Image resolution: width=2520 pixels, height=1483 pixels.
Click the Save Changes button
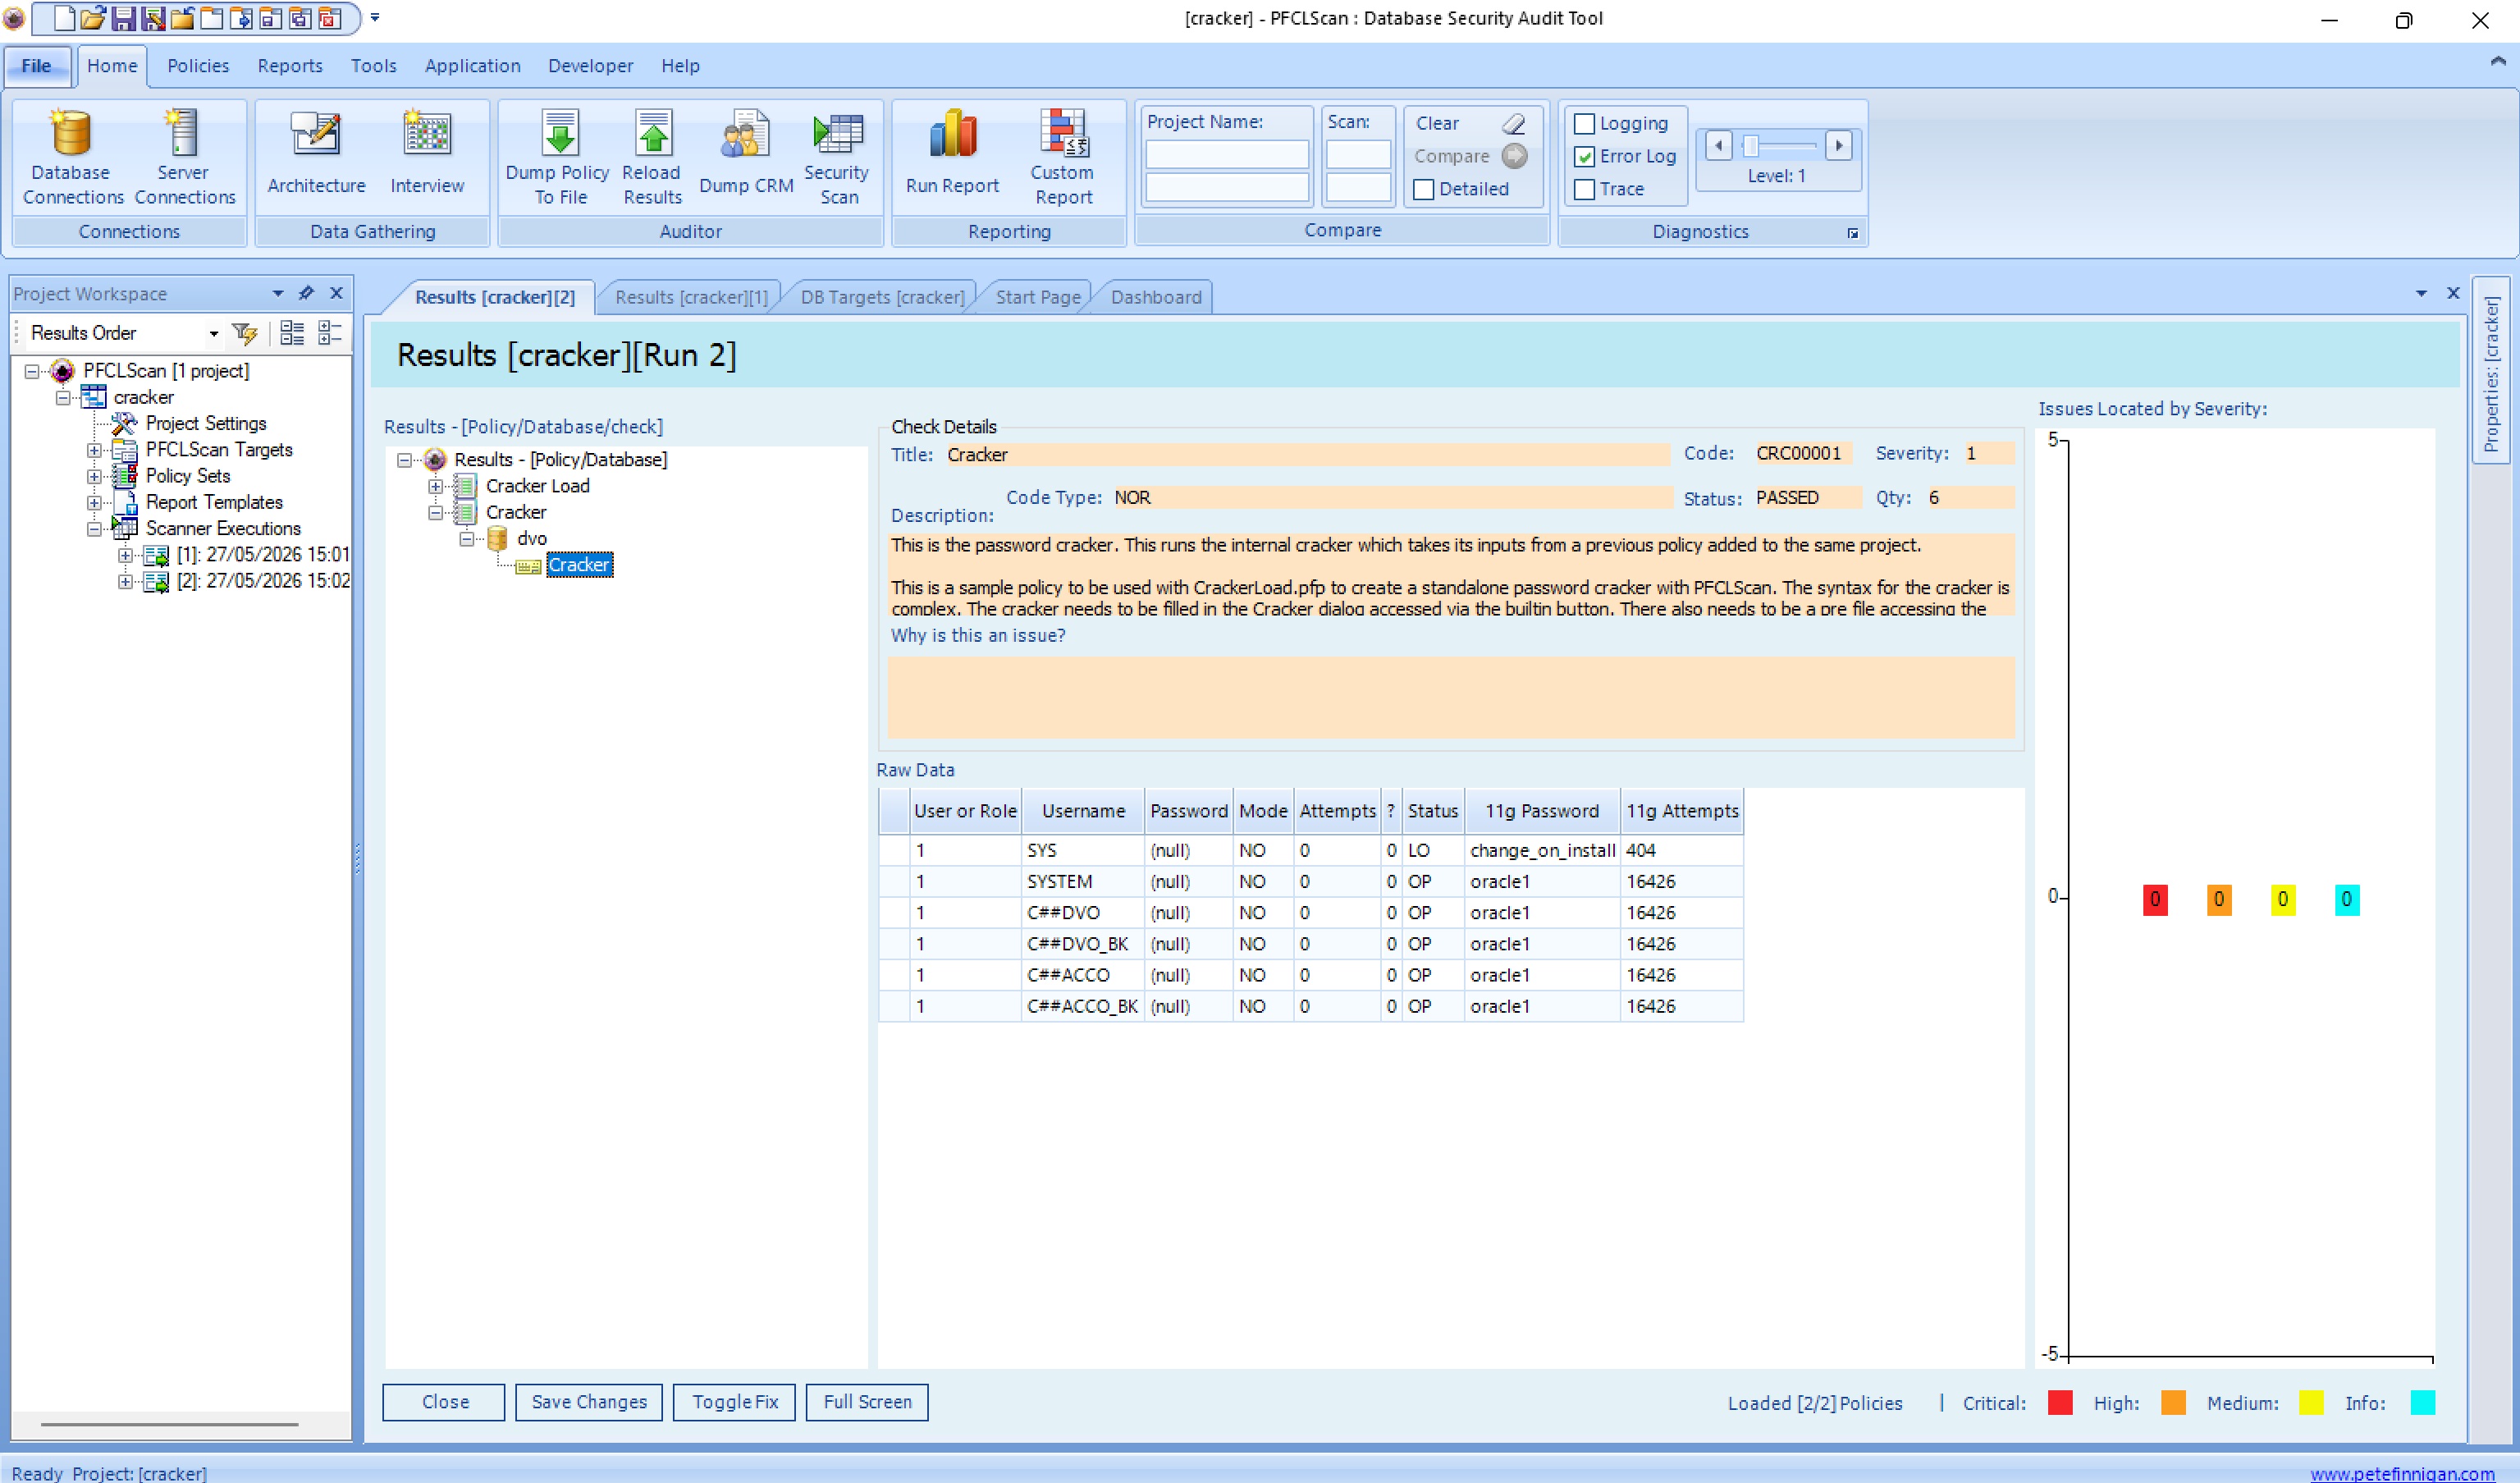click(589, 1402)
